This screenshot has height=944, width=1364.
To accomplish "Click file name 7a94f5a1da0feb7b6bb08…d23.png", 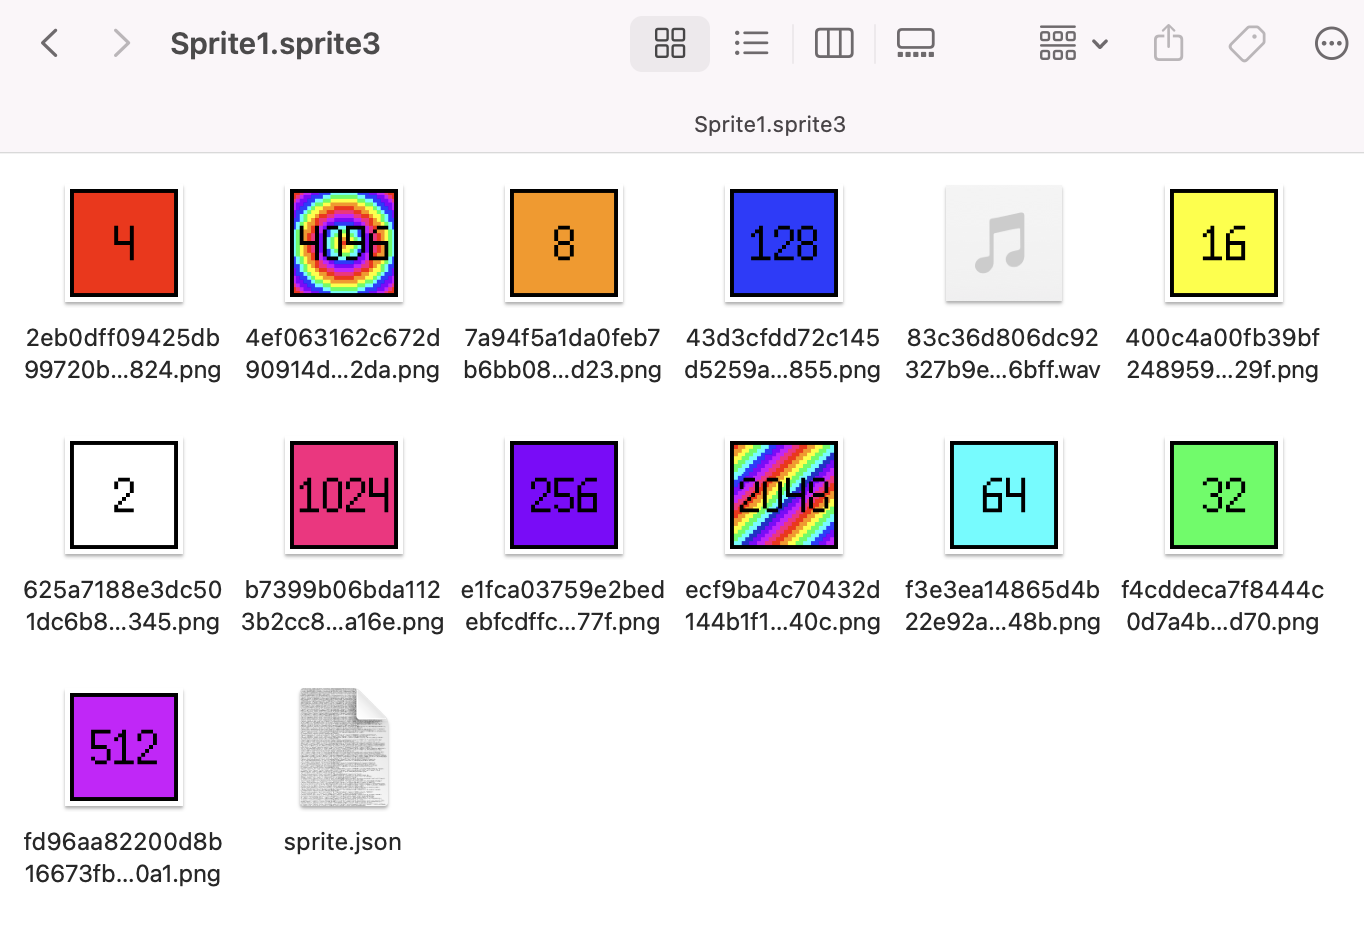I will (x=563, y=354).
